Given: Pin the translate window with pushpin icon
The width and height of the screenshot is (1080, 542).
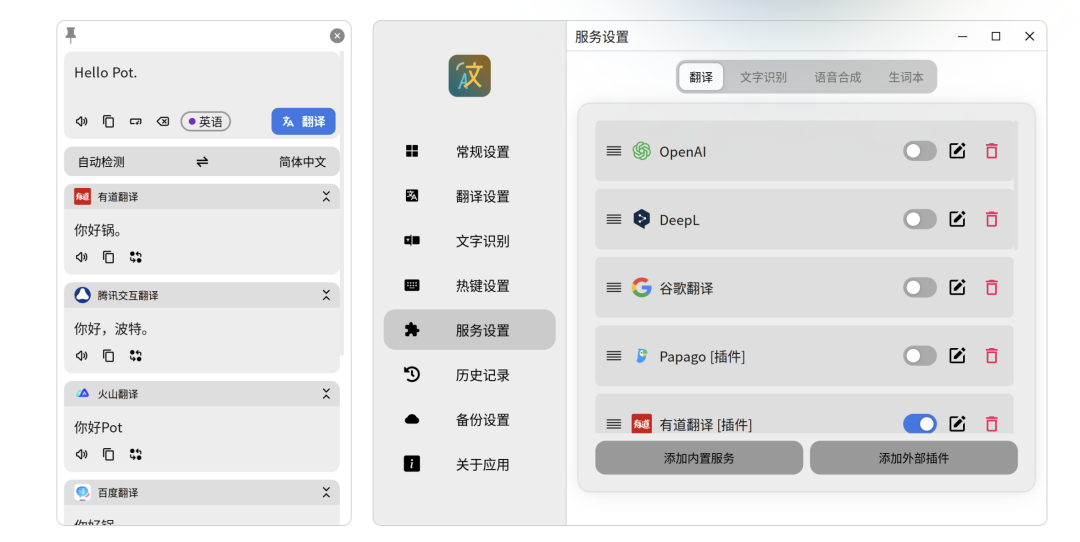Looking at the screenshot, I should click(70, 34).
